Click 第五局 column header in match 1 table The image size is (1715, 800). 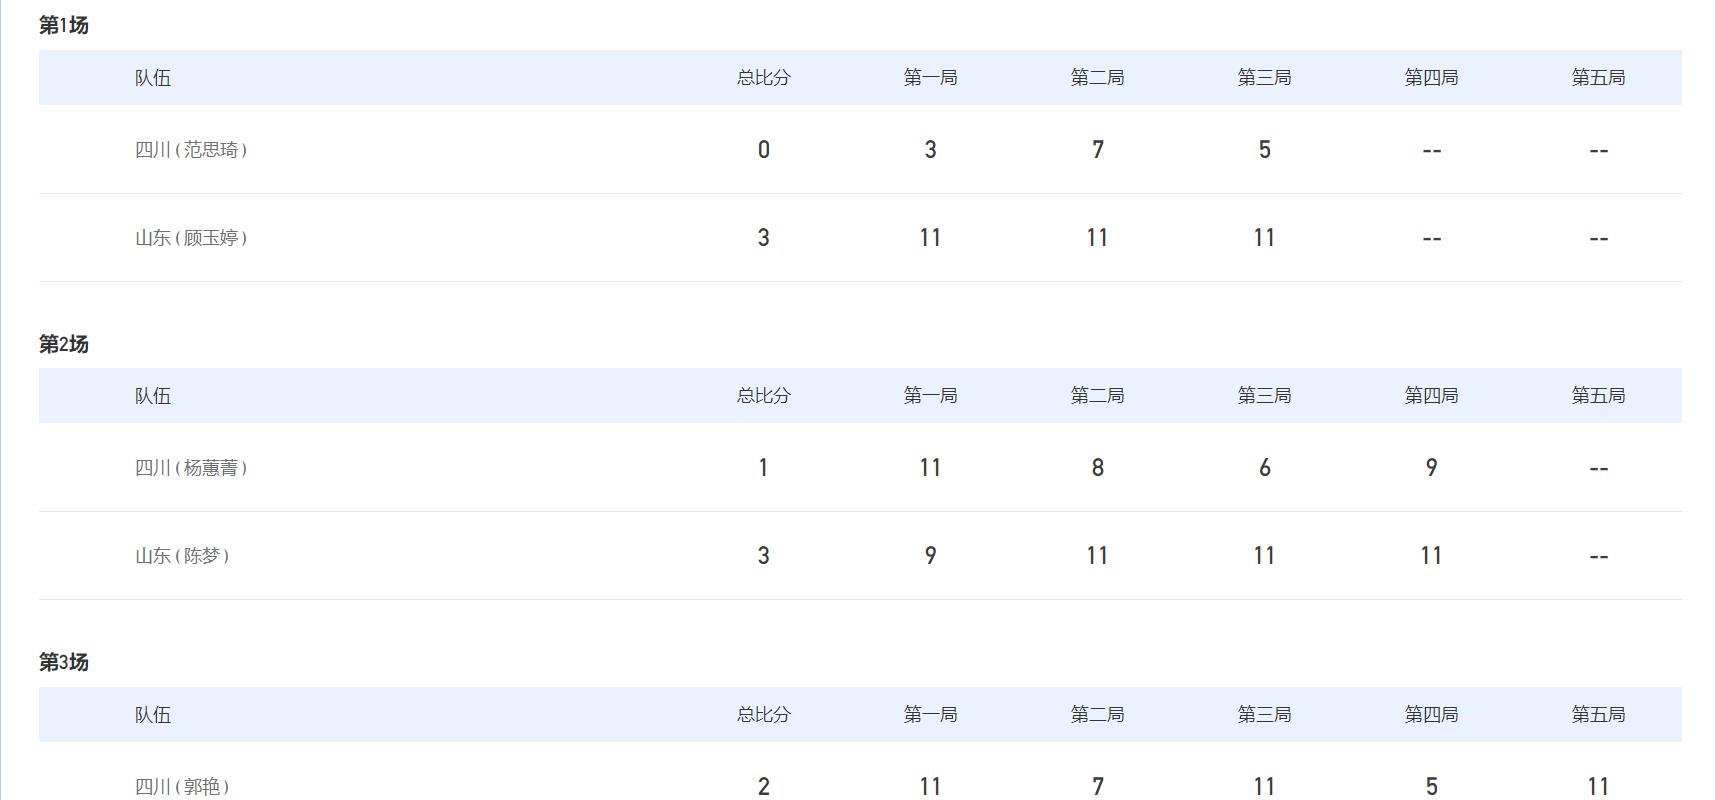coord(1598,77)
